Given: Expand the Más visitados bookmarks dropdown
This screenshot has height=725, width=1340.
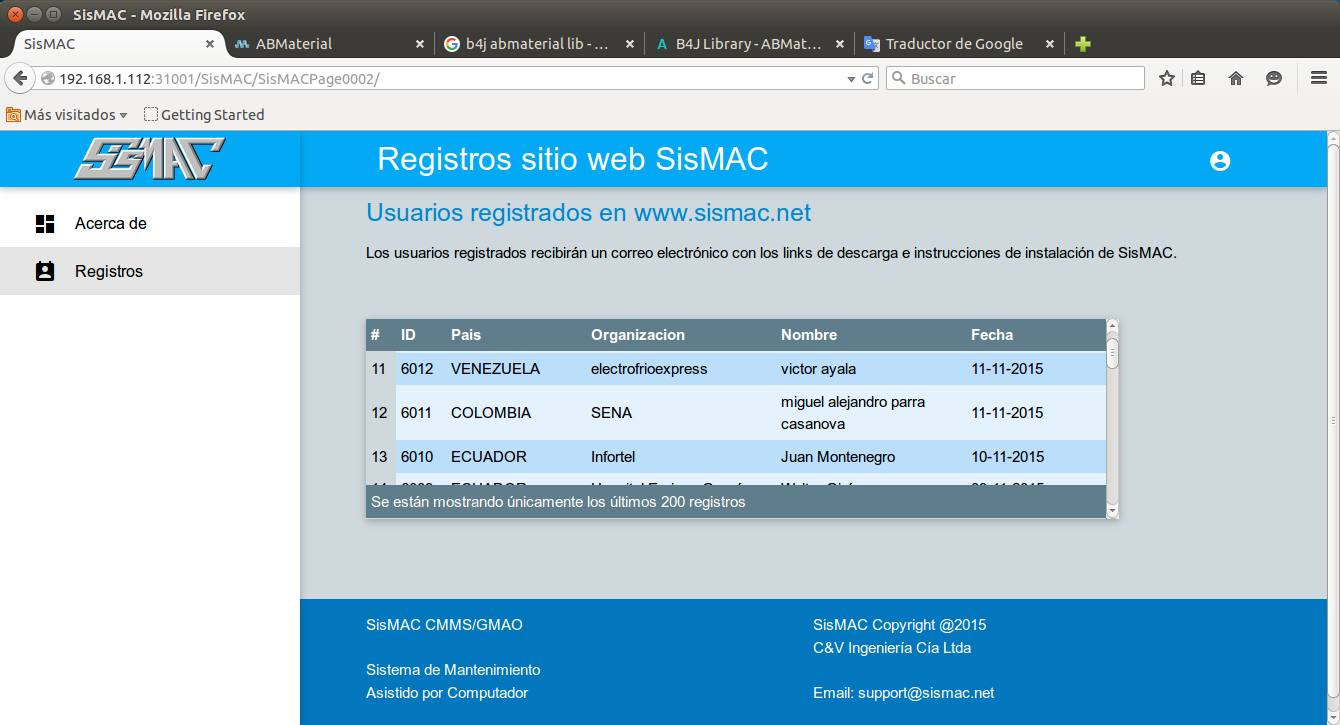Looking at the screenshot, I should pos(67,115).
